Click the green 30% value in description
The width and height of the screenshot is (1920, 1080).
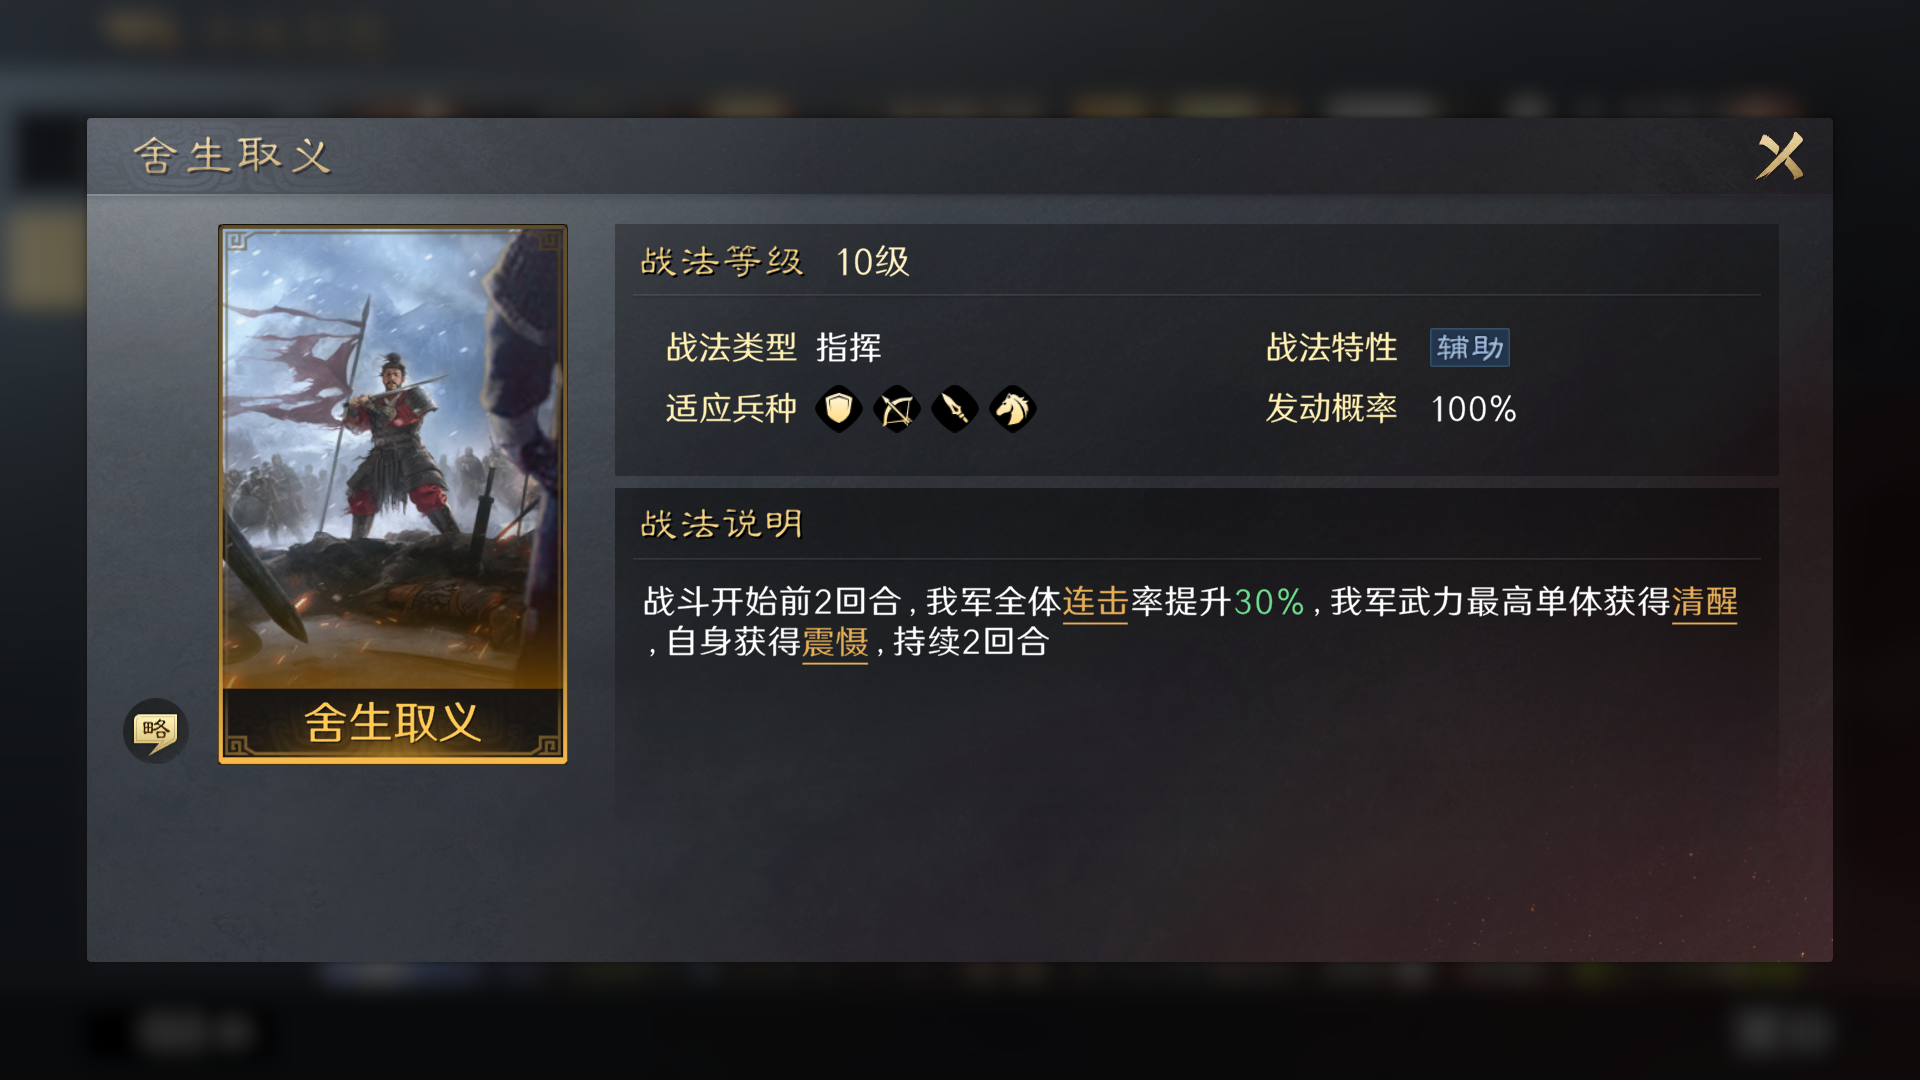(x=1269, y=602)
